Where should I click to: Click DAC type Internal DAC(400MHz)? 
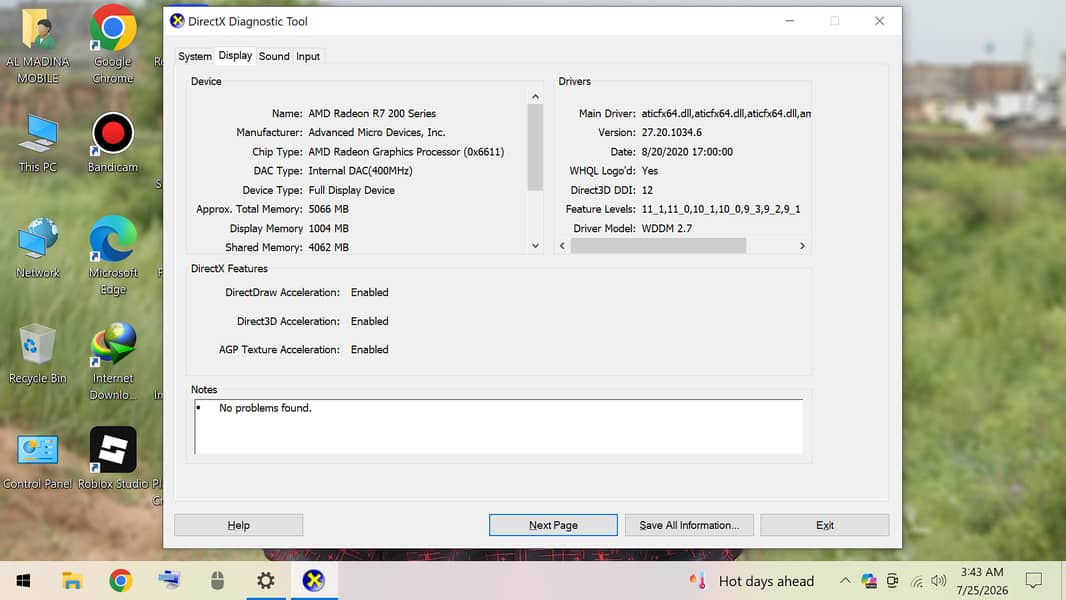tap(360, 171)
